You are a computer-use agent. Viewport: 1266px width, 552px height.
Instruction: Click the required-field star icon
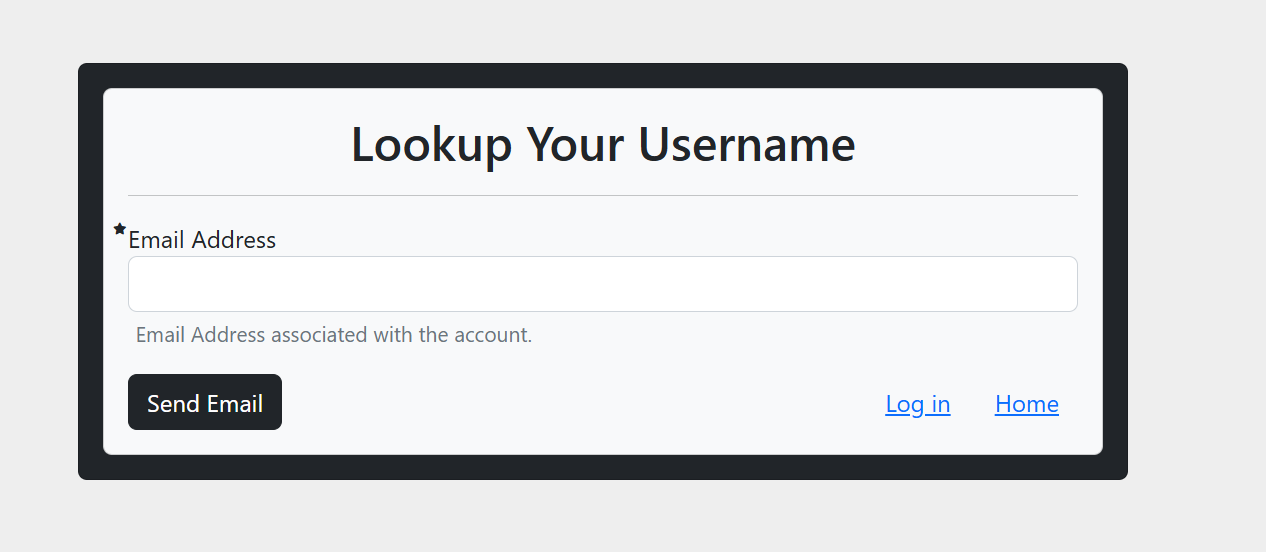pyautogui.click(x=120, y=229)
